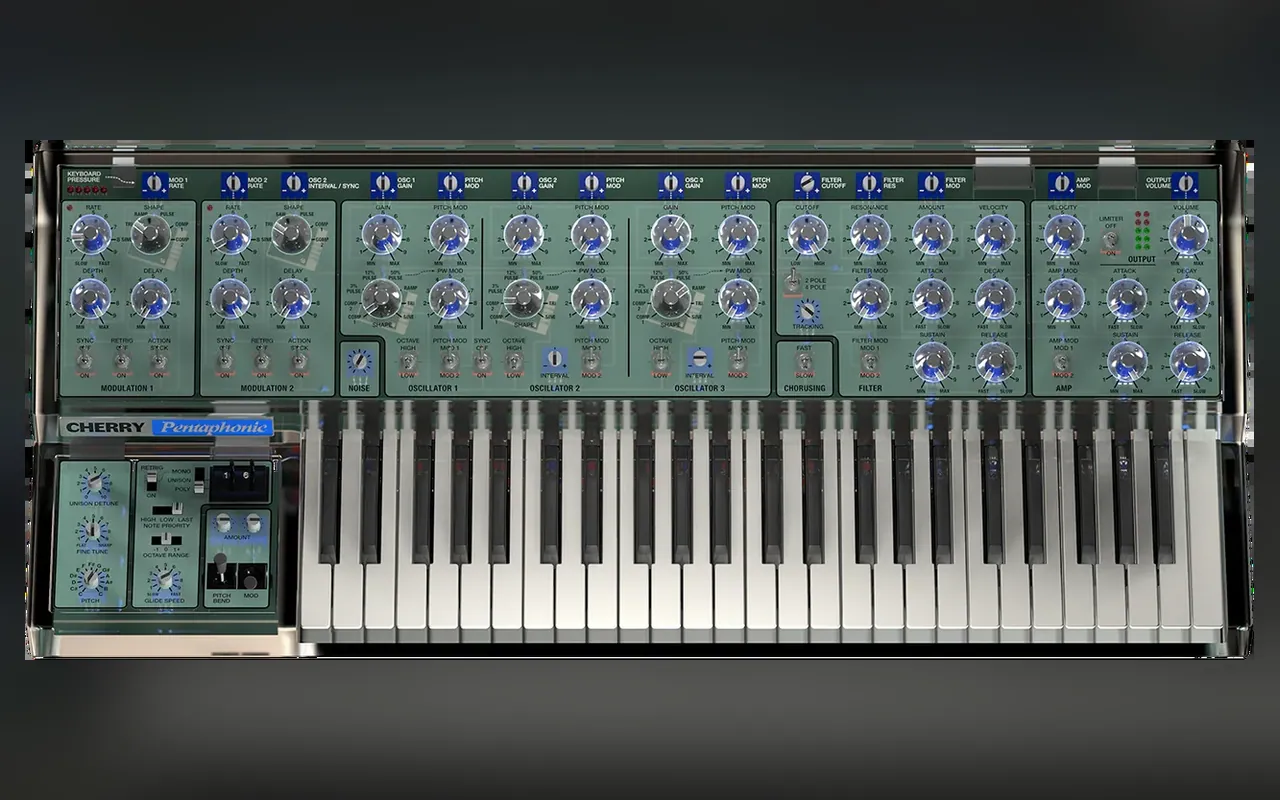
Task: Toggle Oscillator 2 OCTAVE high/low switch
Action: (514, 362)
